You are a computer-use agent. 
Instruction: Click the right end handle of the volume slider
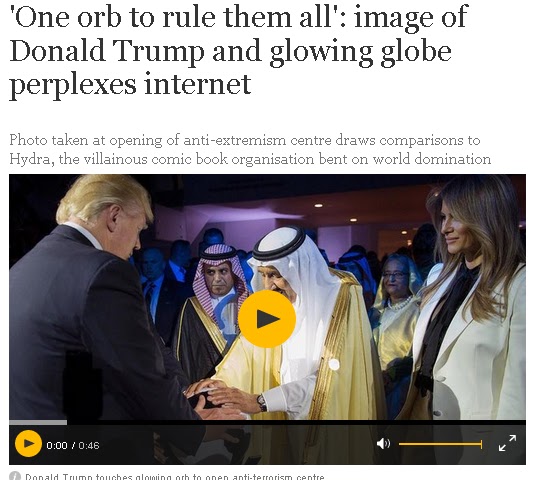tap(482, 444)
